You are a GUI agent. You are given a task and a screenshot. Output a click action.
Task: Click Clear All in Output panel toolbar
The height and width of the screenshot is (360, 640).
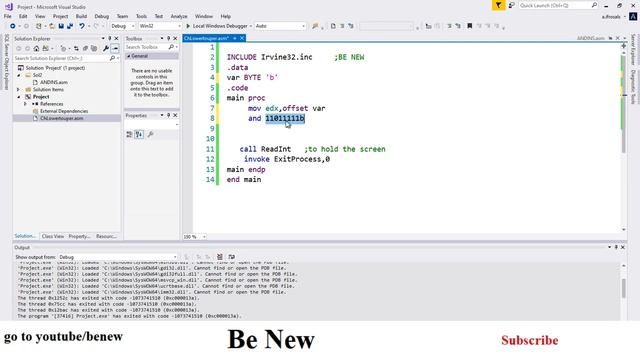(x=220, y=257)
